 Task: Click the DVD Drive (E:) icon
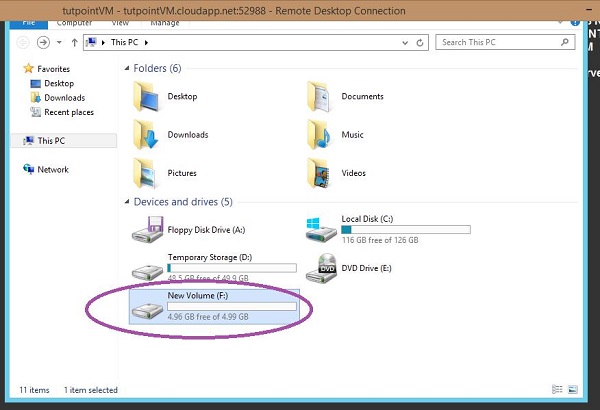click(324, 266)
